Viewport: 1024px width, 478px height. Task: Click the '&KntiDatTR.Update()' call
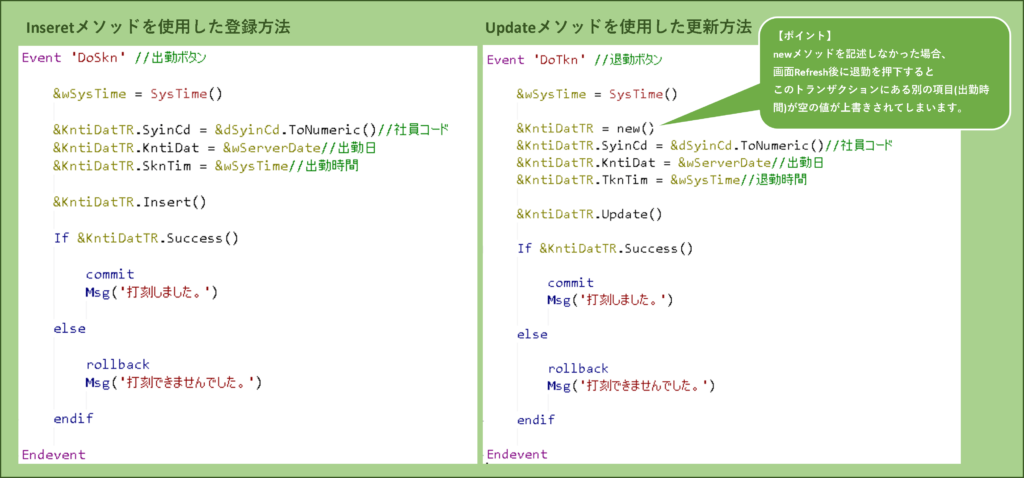(x=590, y=214)
